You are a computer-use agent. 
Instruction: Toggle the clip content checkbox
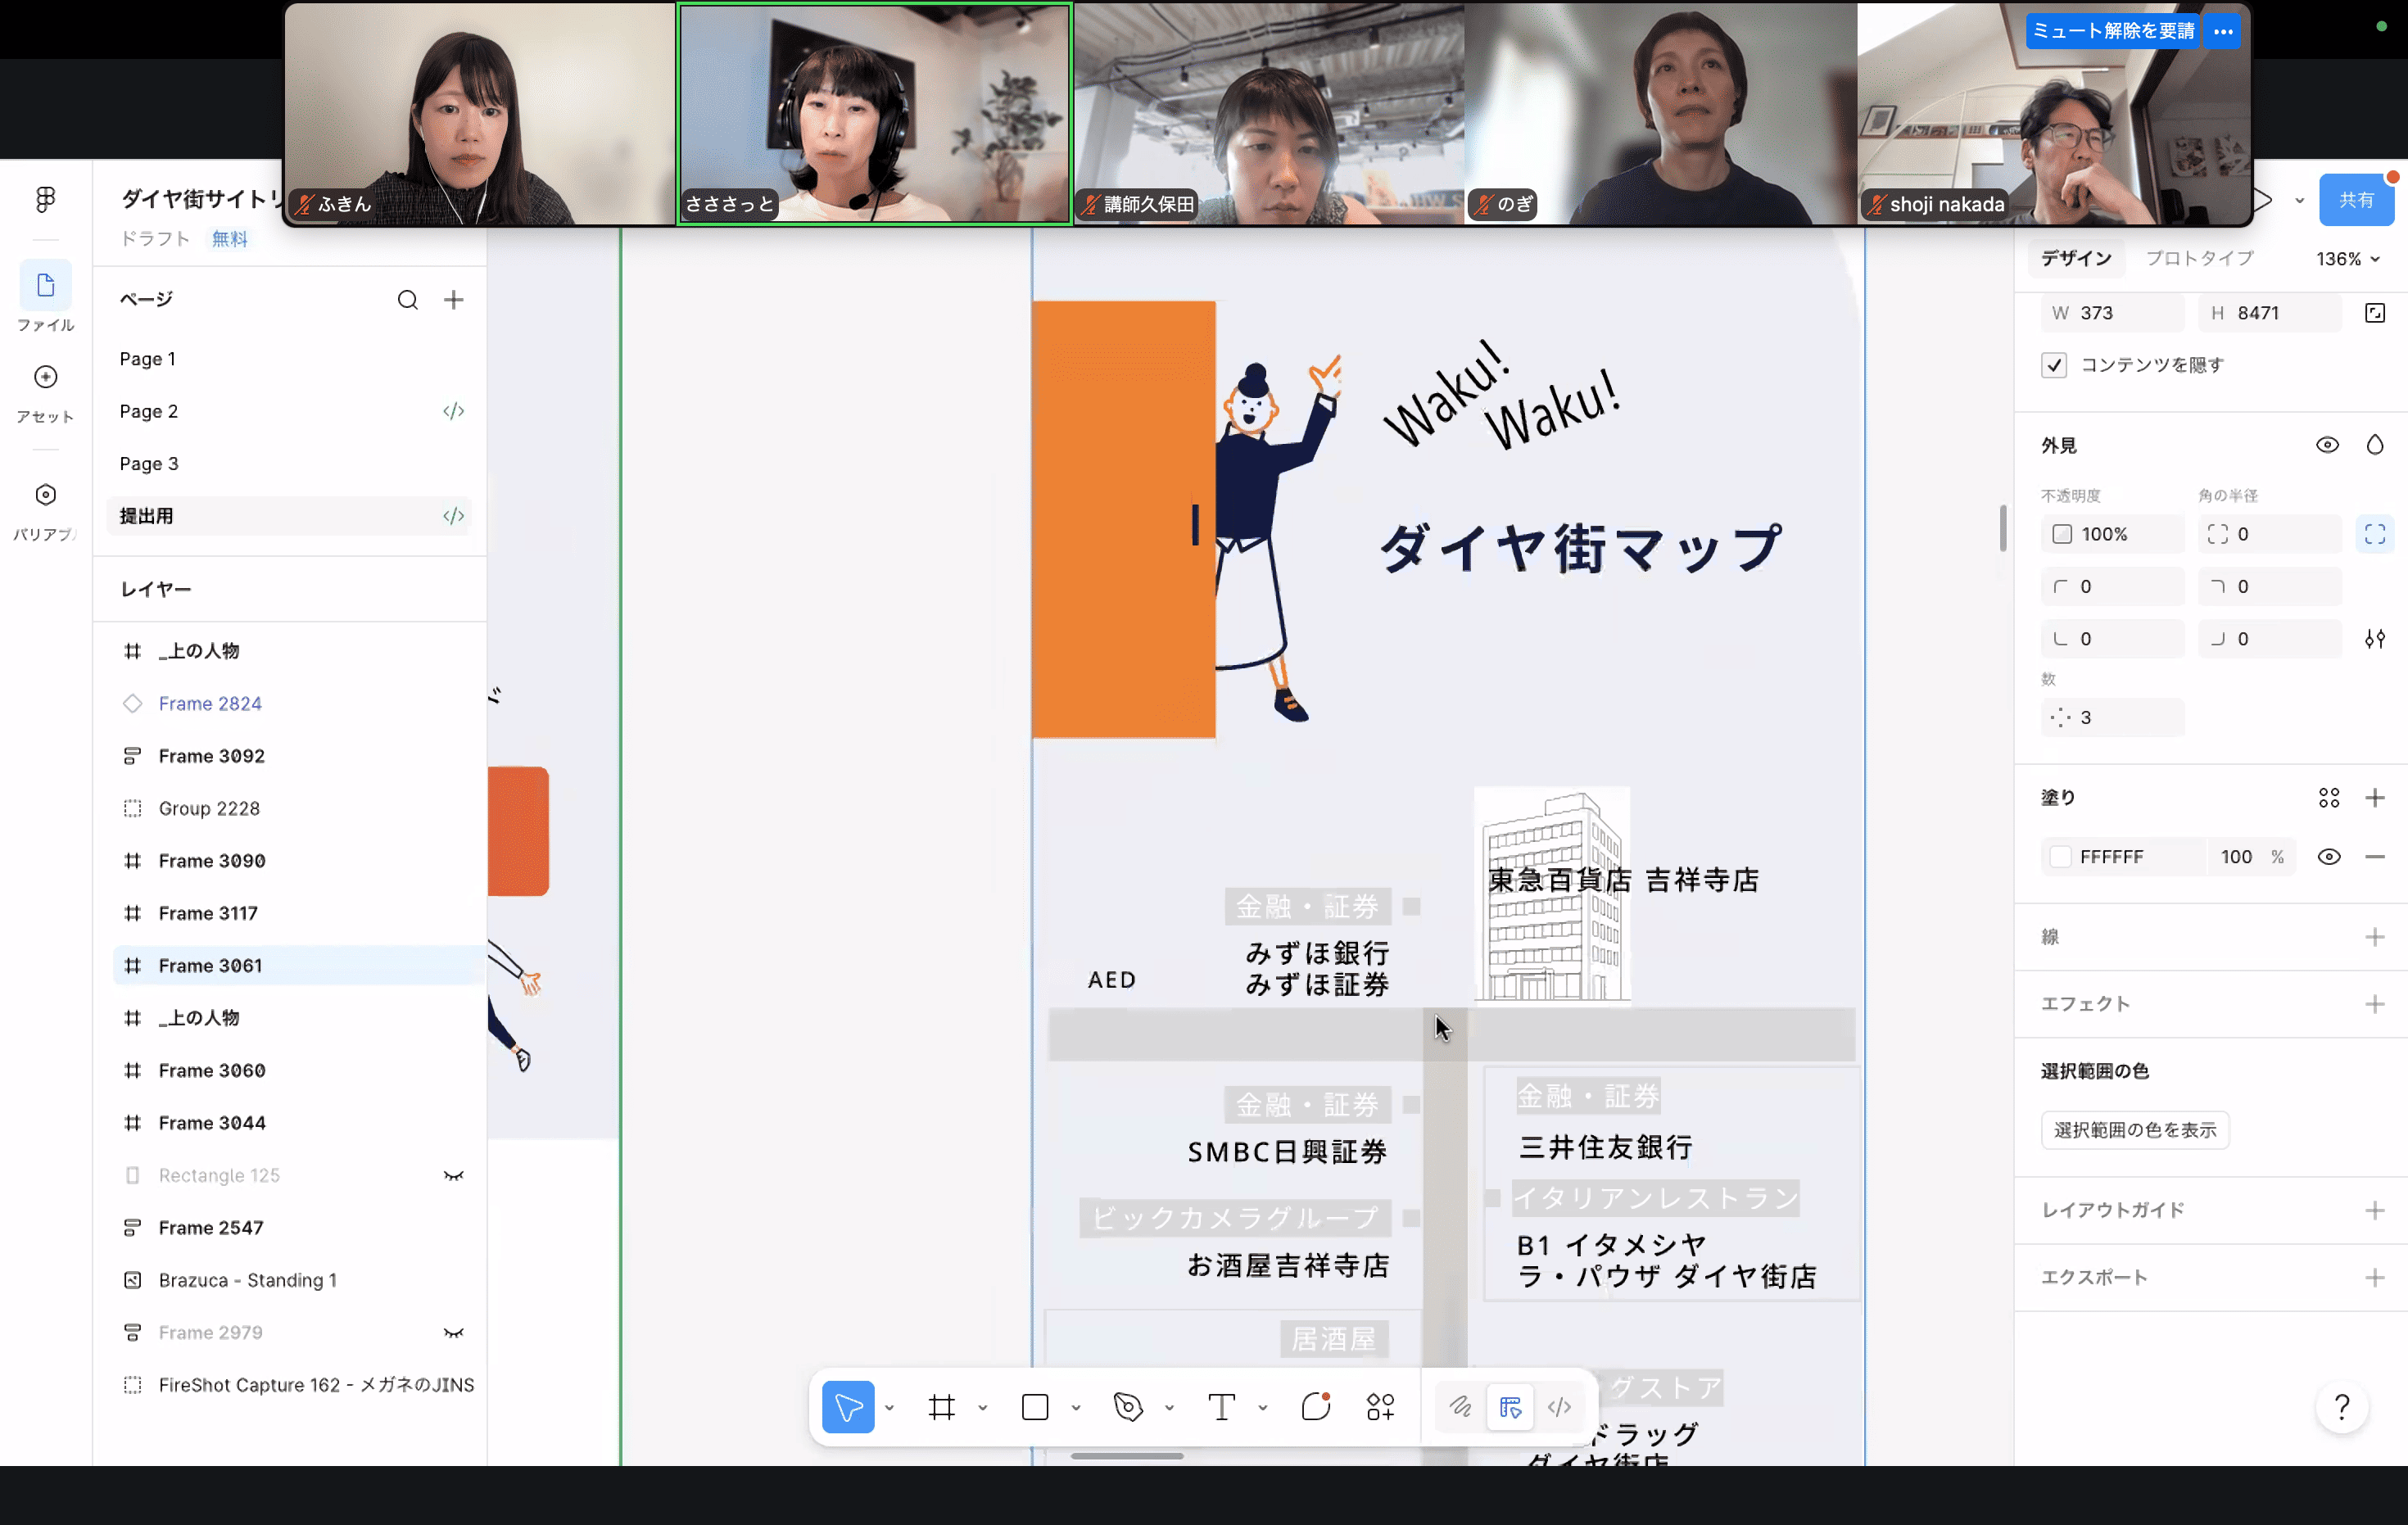[x=2054, y=365]
